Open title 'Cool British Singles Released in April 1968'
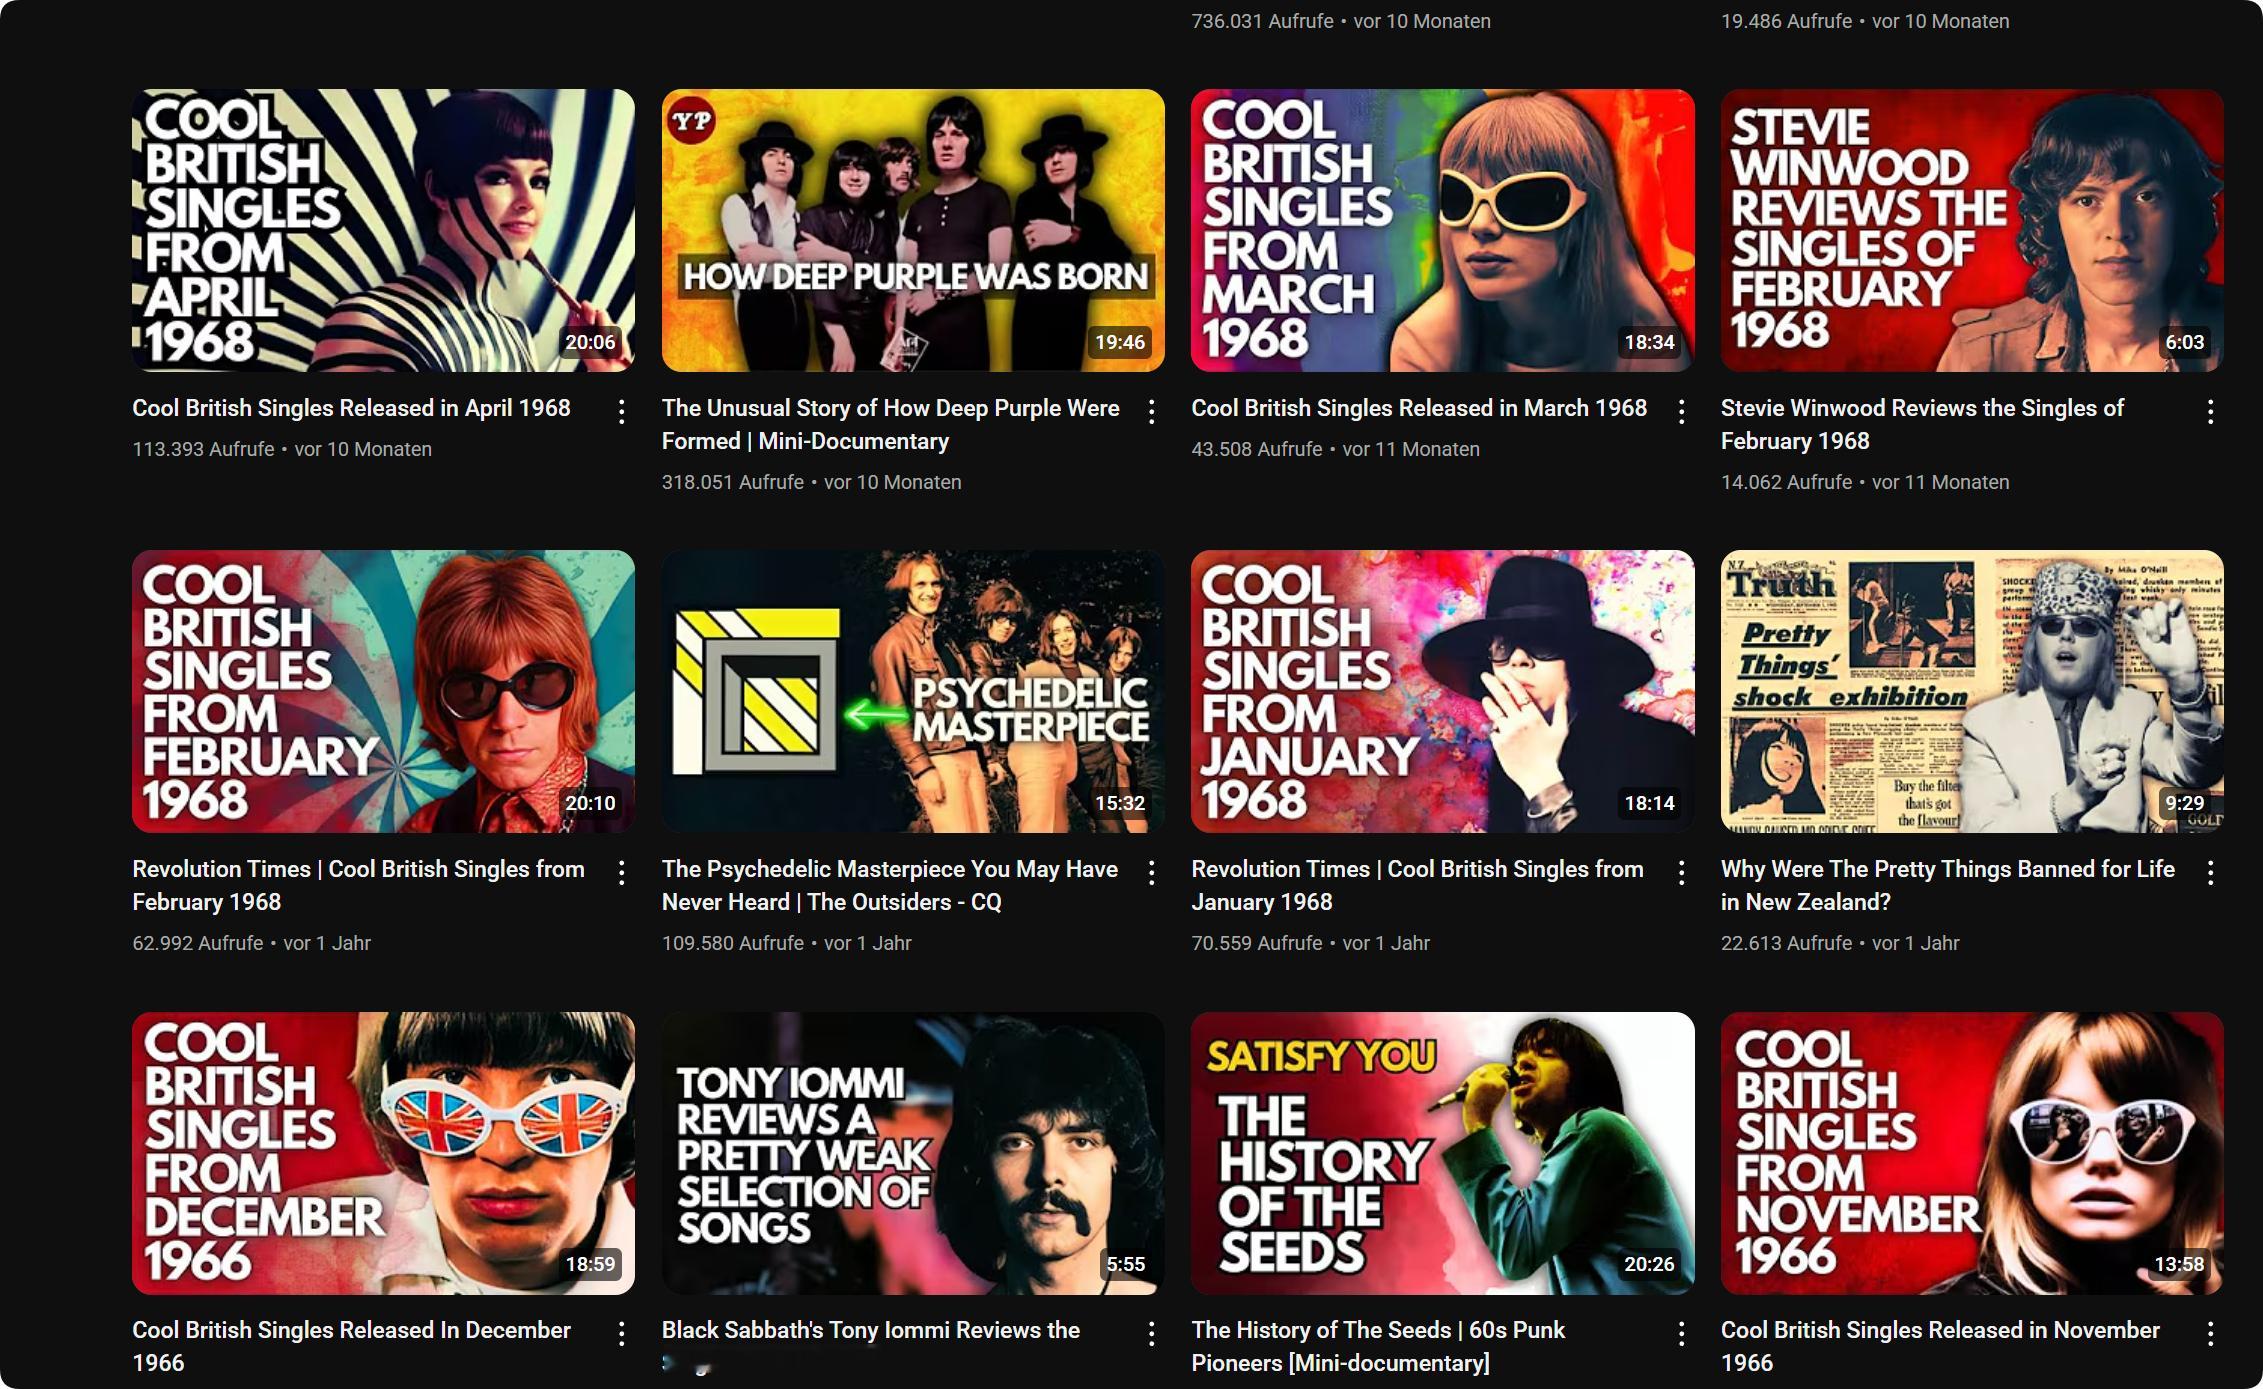The image size is (2263, 1389). pyautogui.click(x=351, y=408)
